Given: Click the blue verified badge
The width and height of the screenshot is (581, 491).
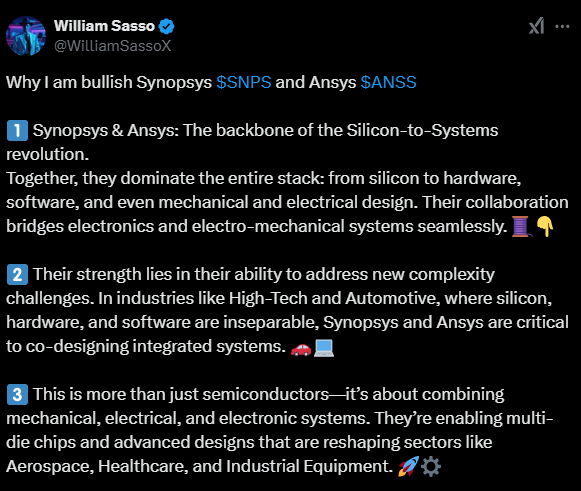Looking at the screenshot, I should (x=166, y=26).
